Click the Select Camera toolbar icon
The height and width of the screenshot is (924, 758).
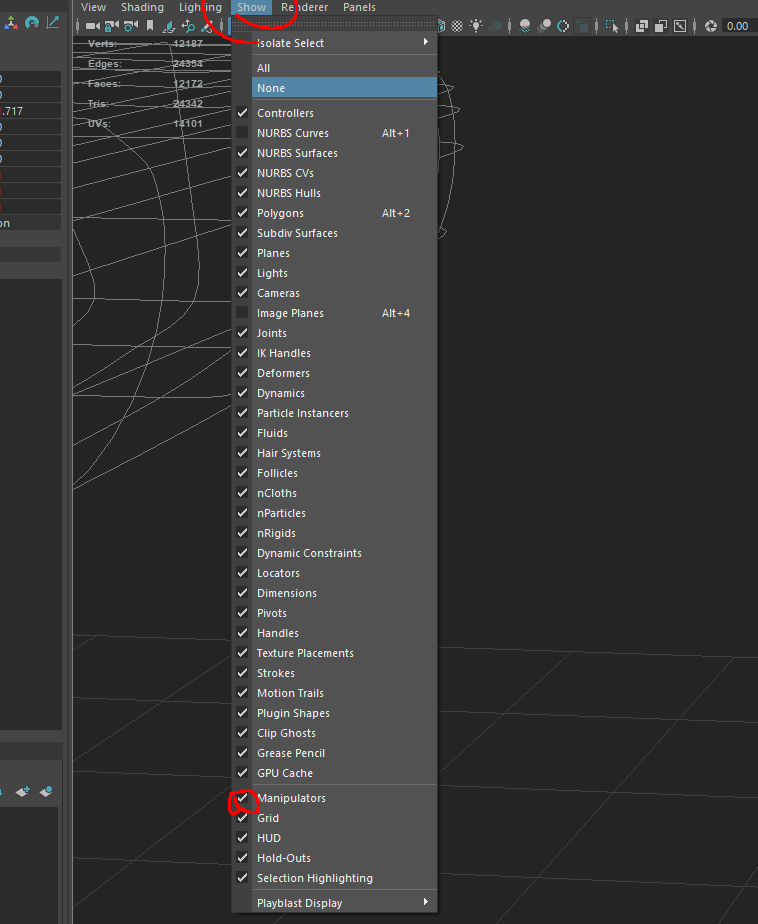point(93,26)
